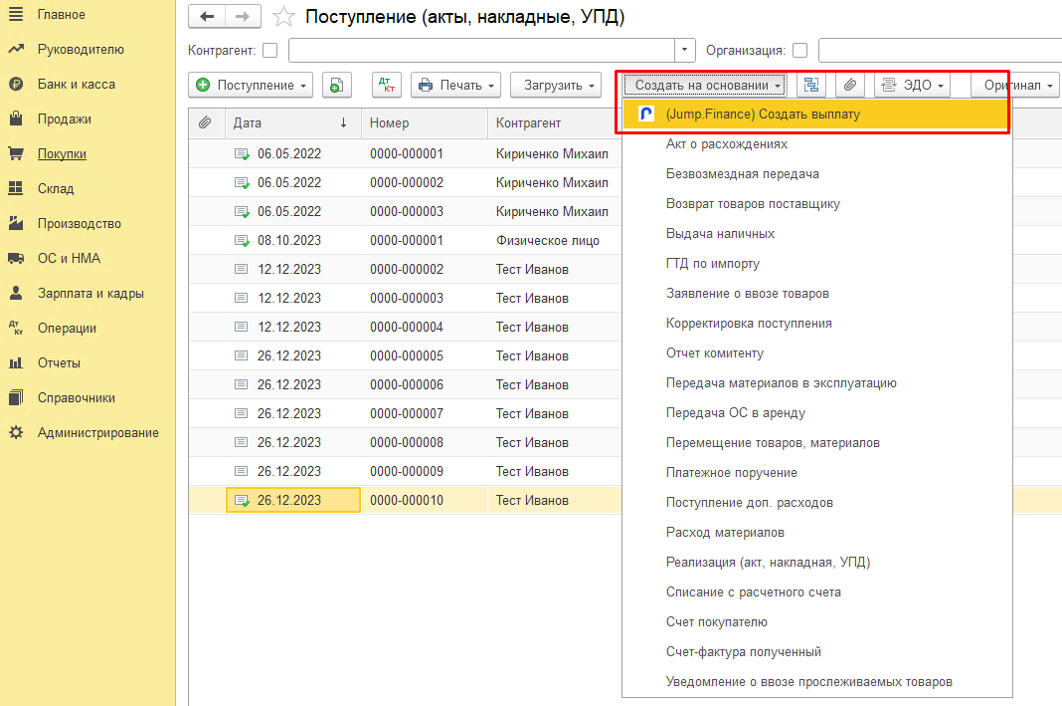Image resolution: width=1062 pixels, height=706 pixels.
Task: Click the back navigation arrow
Action: (207, 17)
